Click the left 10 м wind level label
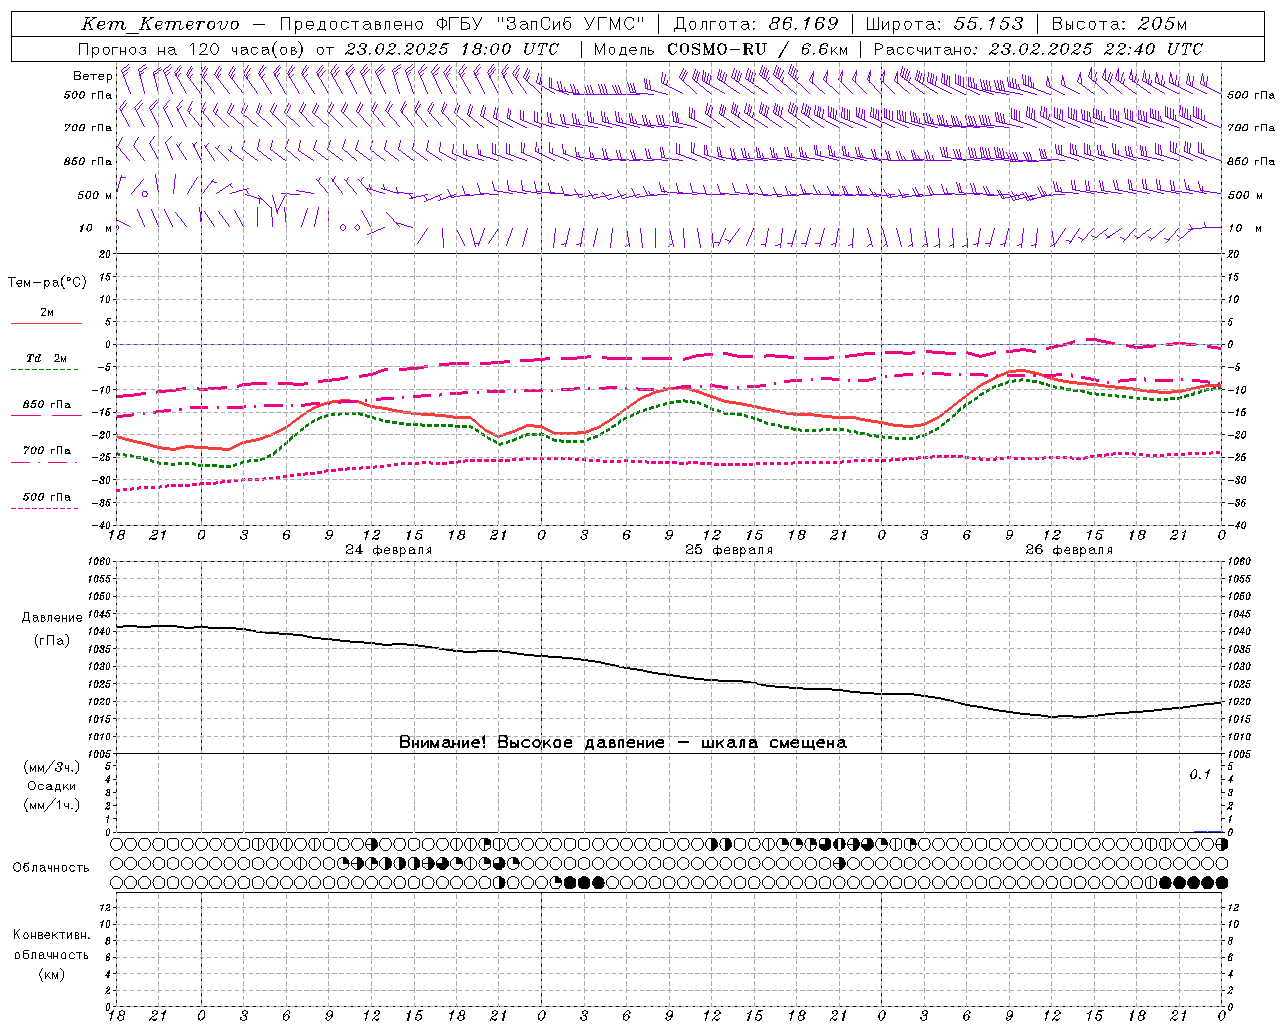1280x1024 pixels. [x=95, y=228]
